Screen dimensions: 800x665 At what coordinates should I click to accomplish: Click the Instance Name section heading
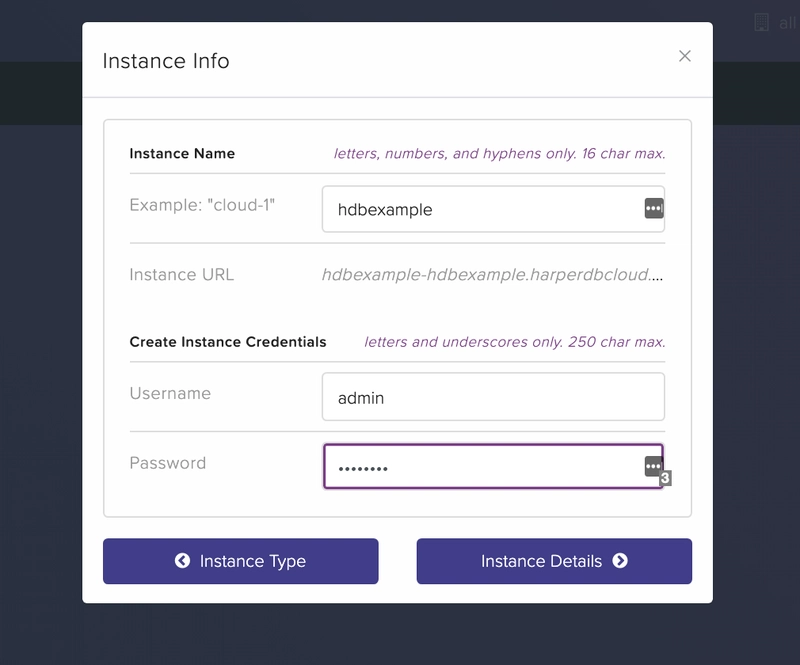tap(182, 154)
